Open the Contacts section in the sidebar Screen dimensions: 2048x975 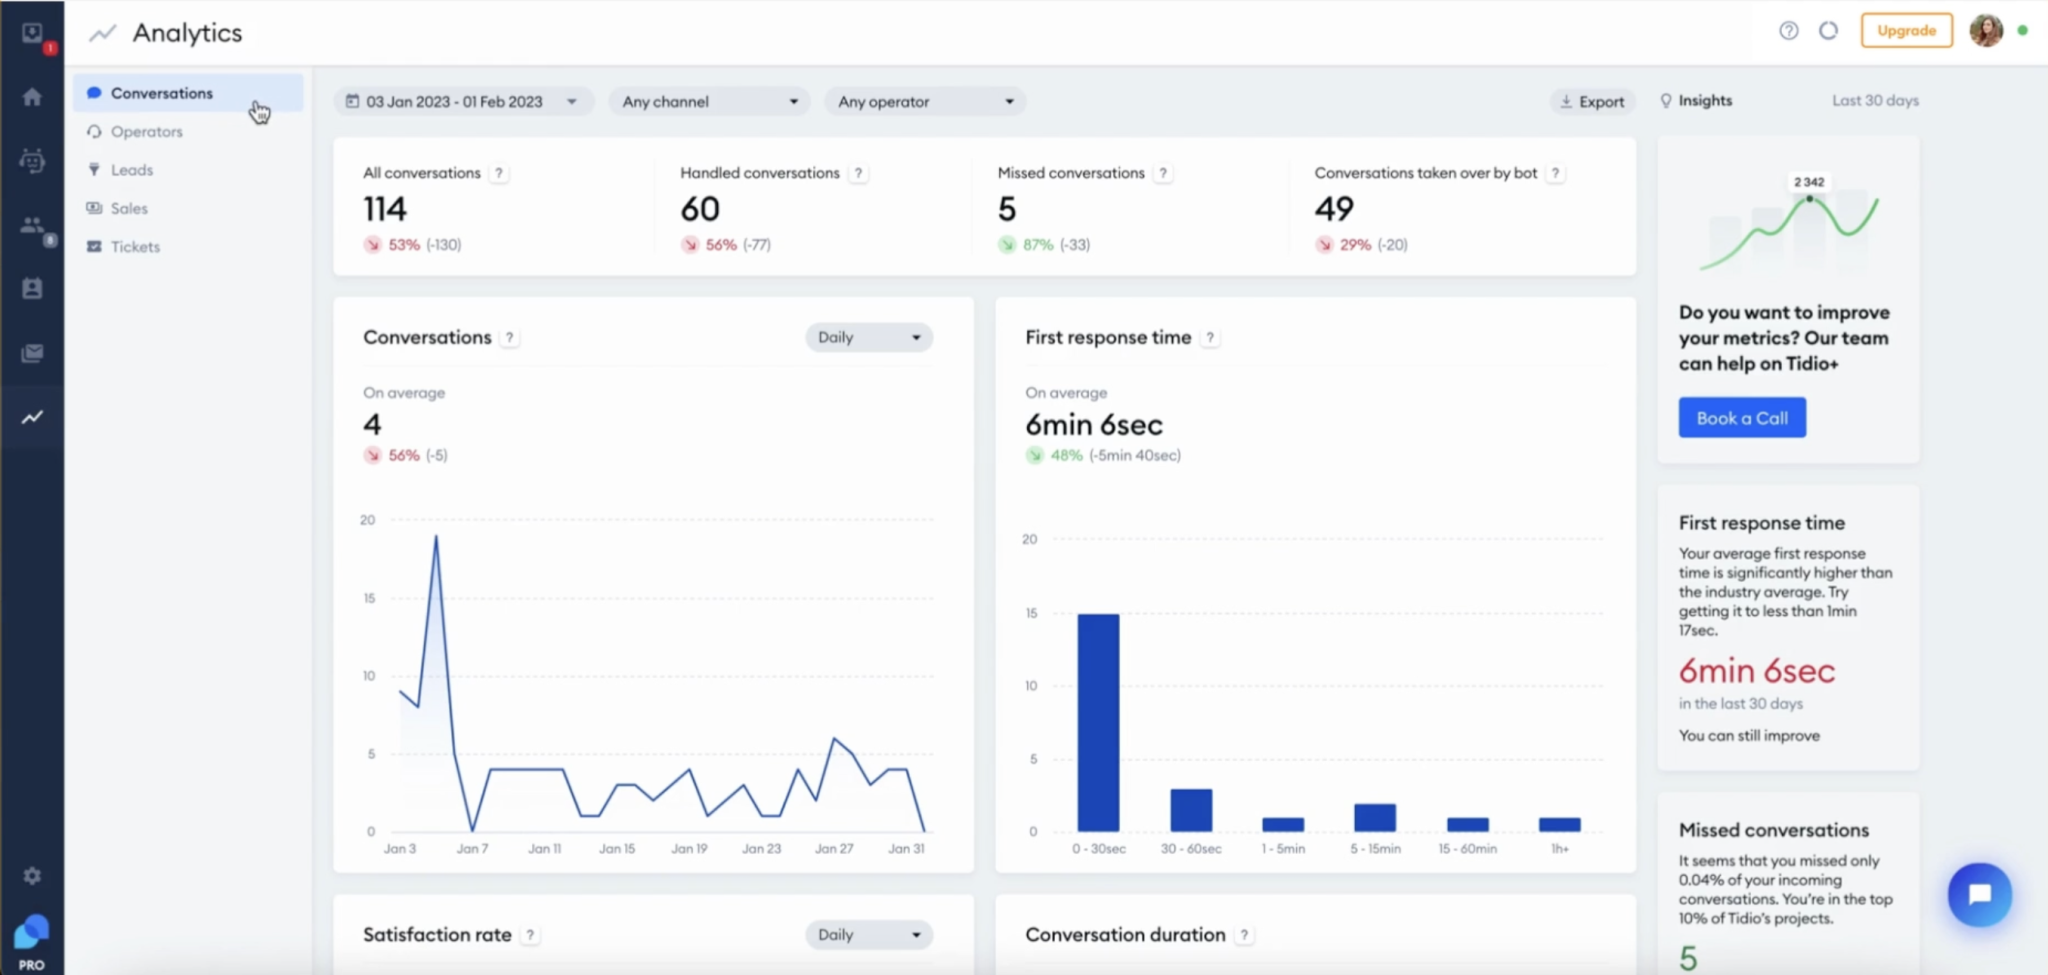coord(32,288)
